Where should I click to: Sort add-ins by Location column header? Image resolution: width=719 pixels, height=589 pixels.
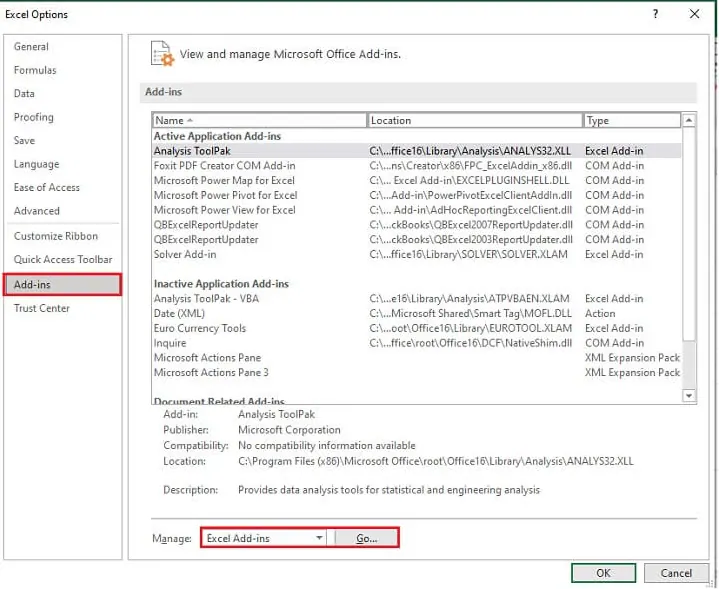coord(475,120)
